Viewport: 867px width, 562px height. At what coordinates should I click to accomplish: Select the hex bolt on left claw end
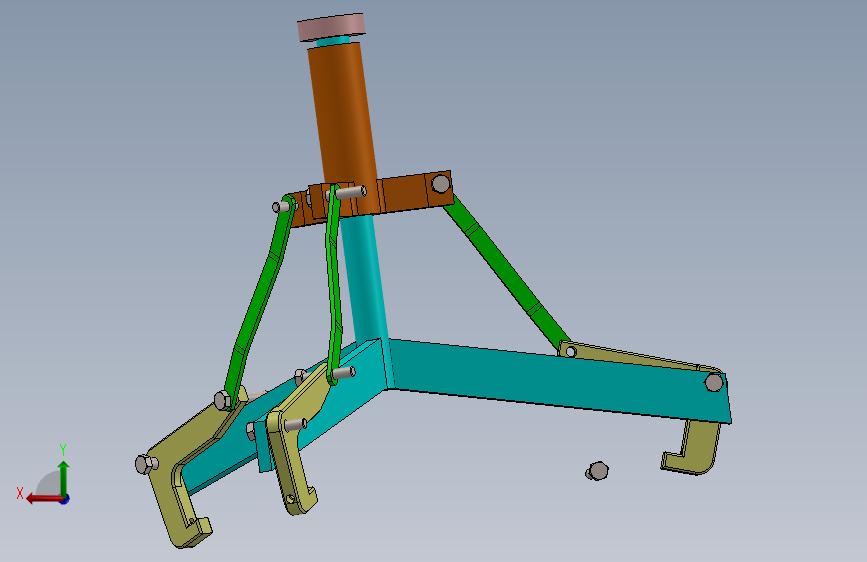coord(146,464)
